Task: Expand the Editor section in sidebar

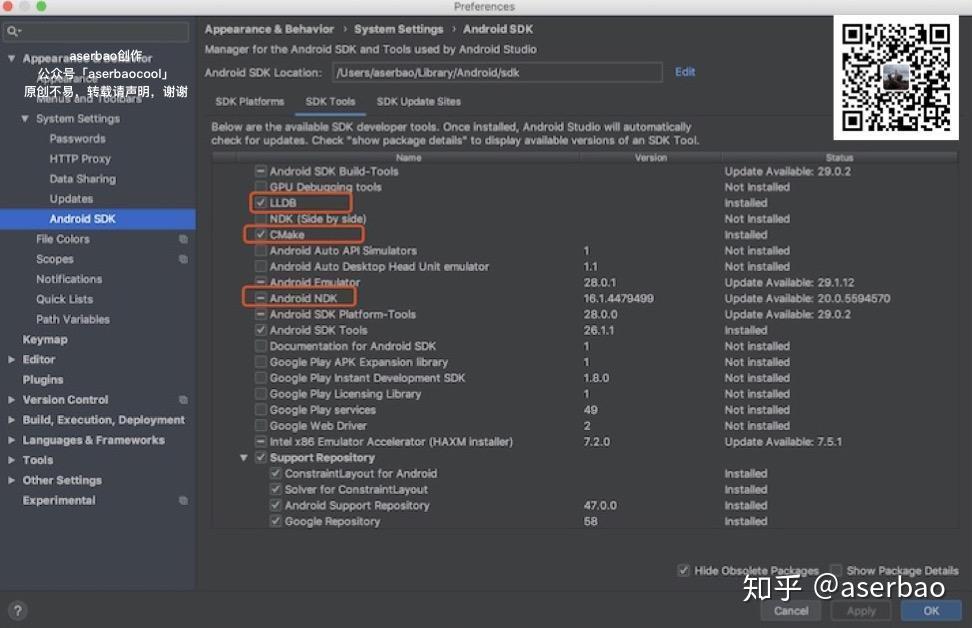Action: point(12,359)
